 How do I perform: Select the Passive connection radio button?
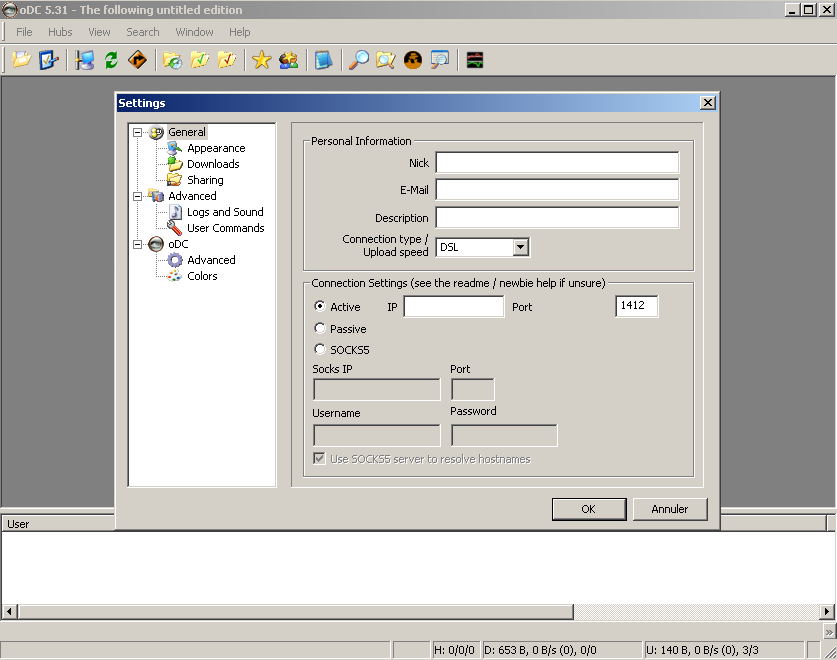320,328
